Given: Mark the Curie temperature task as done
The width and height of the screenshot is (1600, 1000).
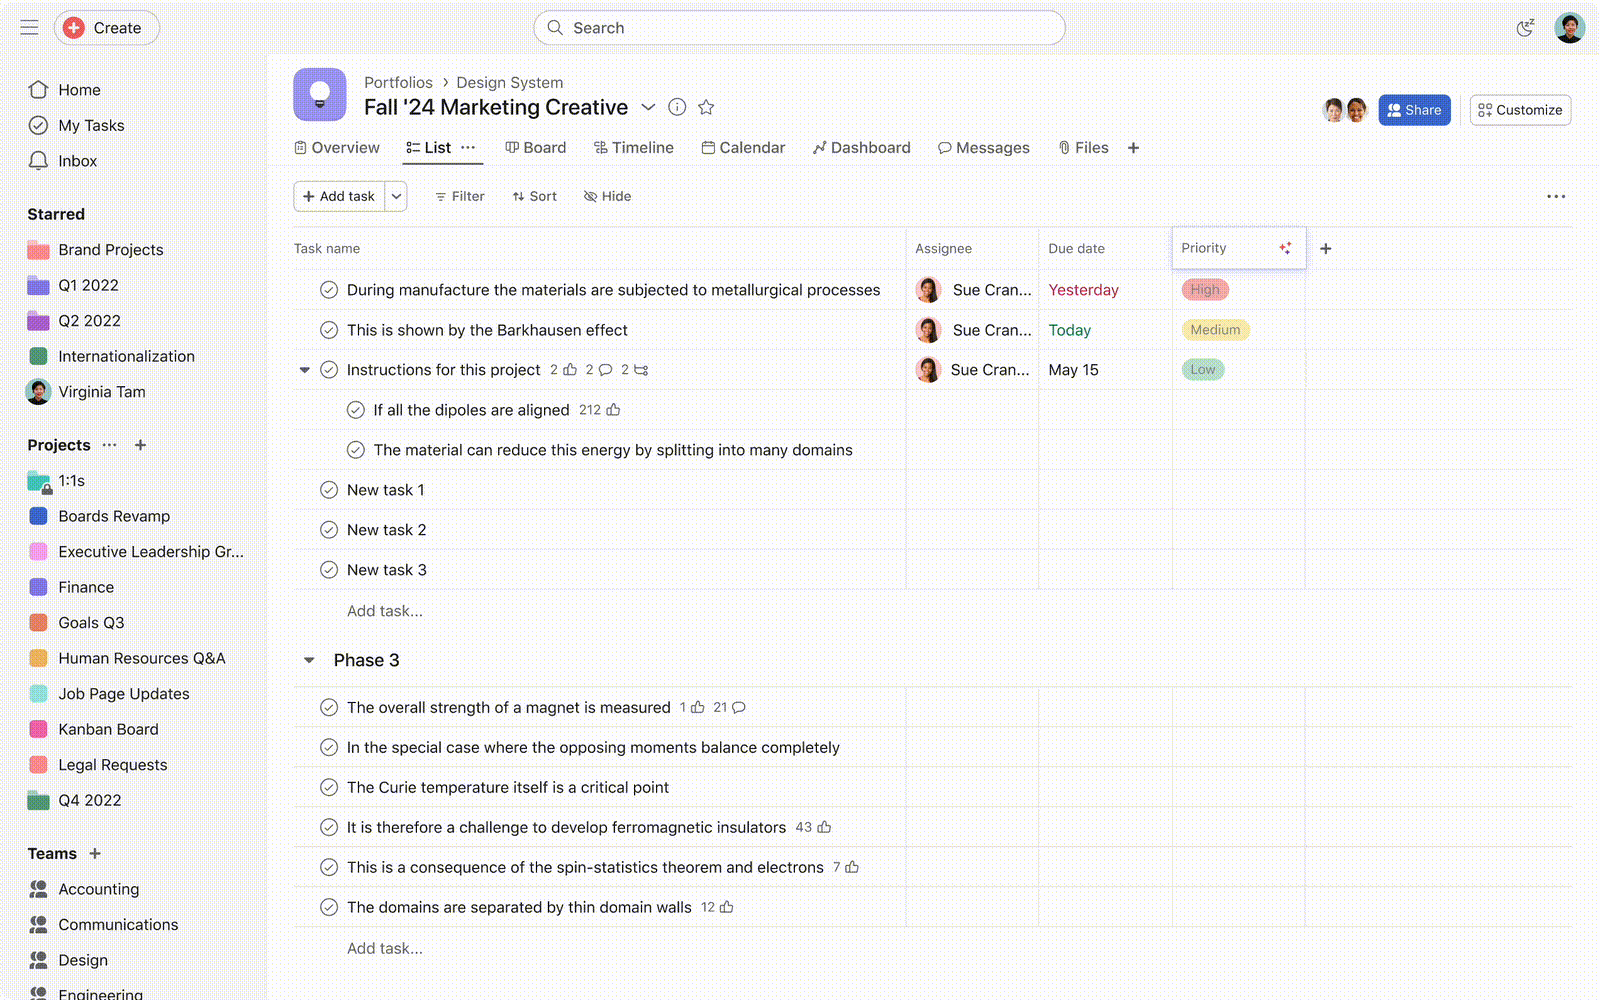Looking at the screenshot, I should (x=328, y=787).
